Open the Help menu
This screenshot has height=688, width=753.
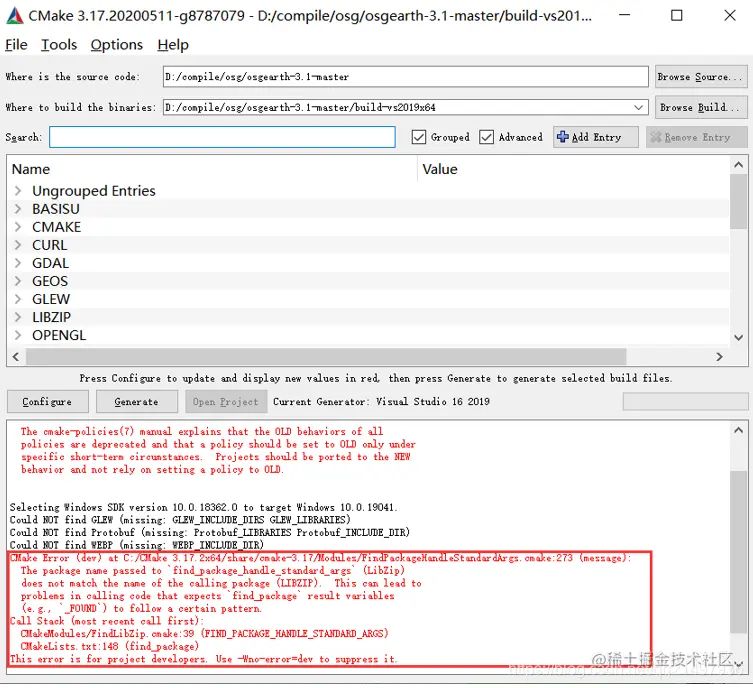click(x=173, y=45)
